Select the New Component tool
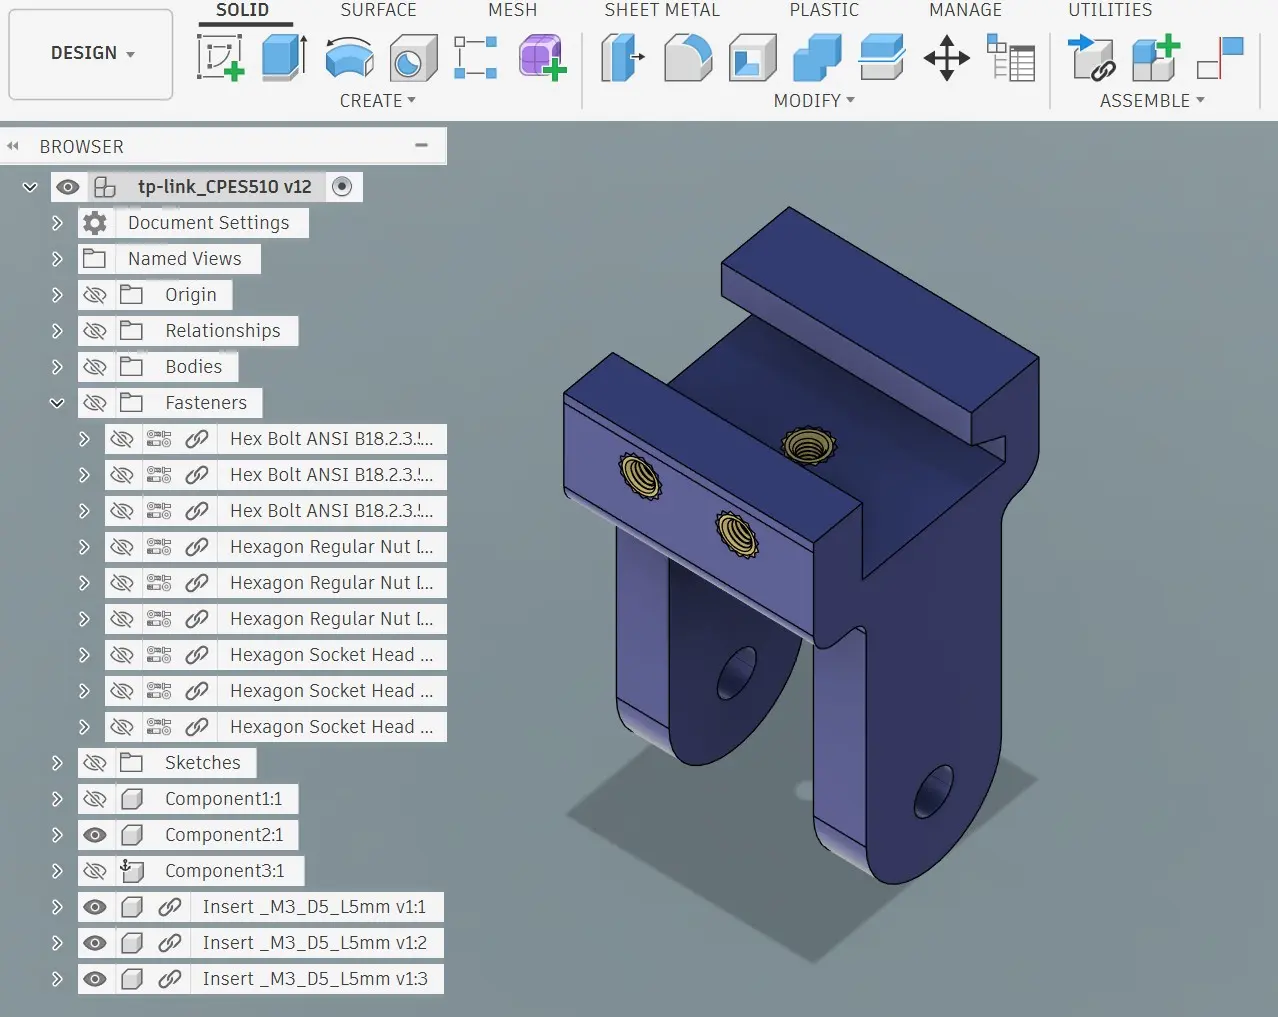 [1155, 58]
